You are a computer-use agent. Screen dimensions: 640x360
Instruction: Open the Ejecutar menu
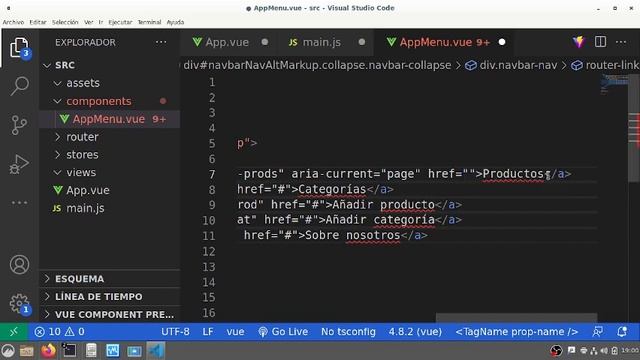(120, 22)
